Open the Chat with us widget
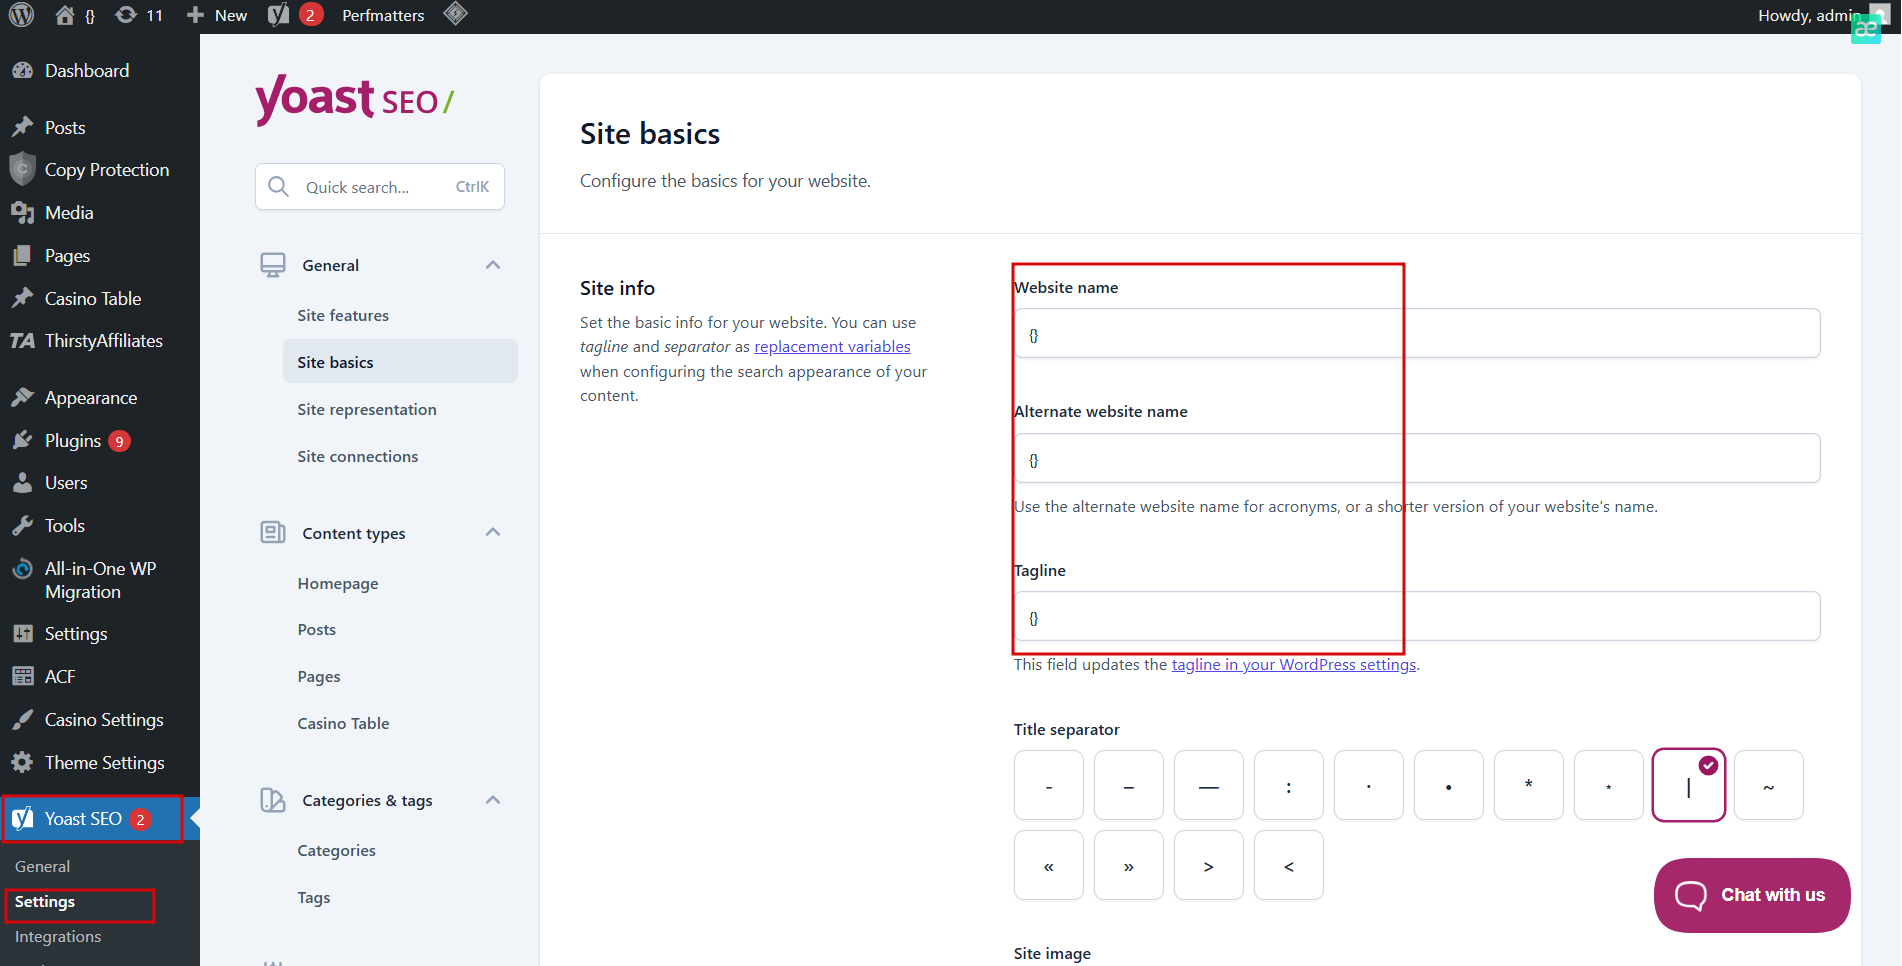 point(1751,895)
